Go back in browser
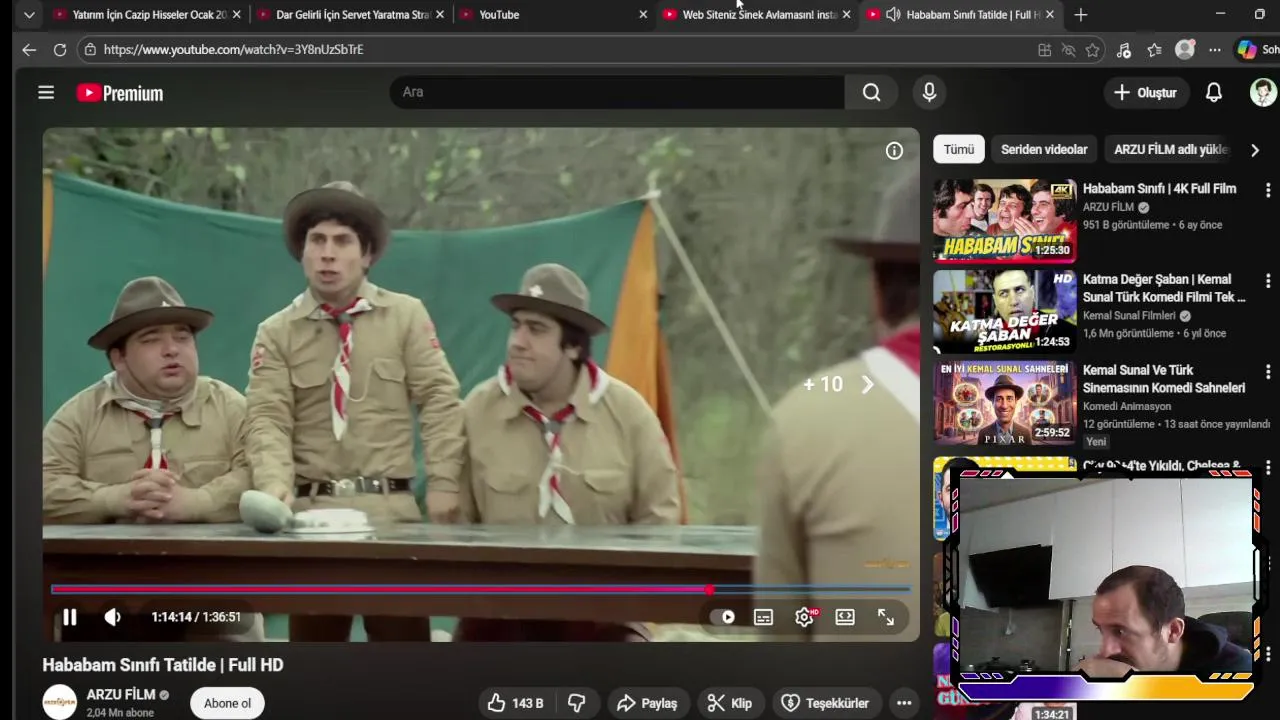Viewport: 1280px width, 720px height. point(29,49)
